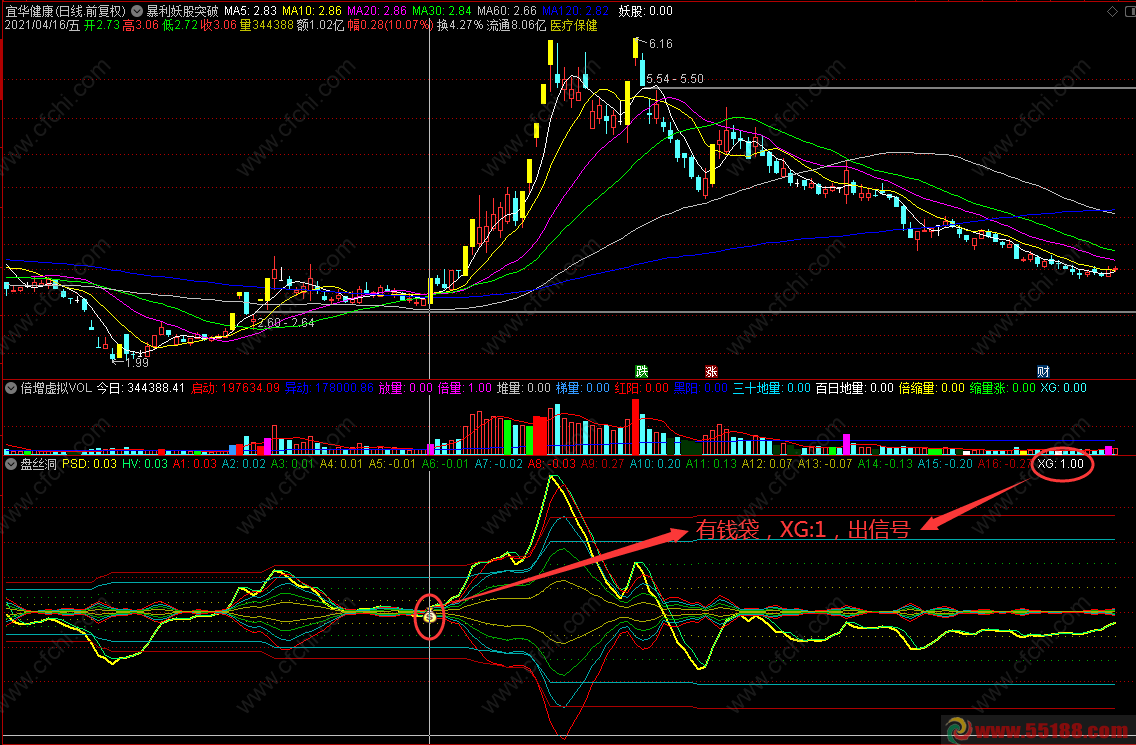This screenshot has height=745, width=1136.
Task: Click the 5.54 - 5.50 price label
Action: (x=674, y=78)
